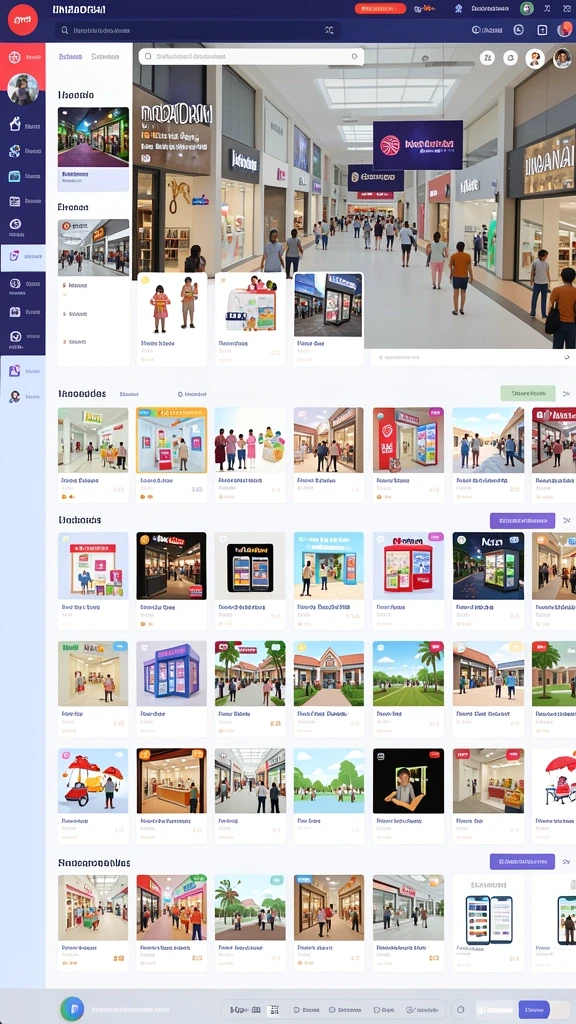
Task: Click the red circular logo at top-left
Action: tap(22, 20)
